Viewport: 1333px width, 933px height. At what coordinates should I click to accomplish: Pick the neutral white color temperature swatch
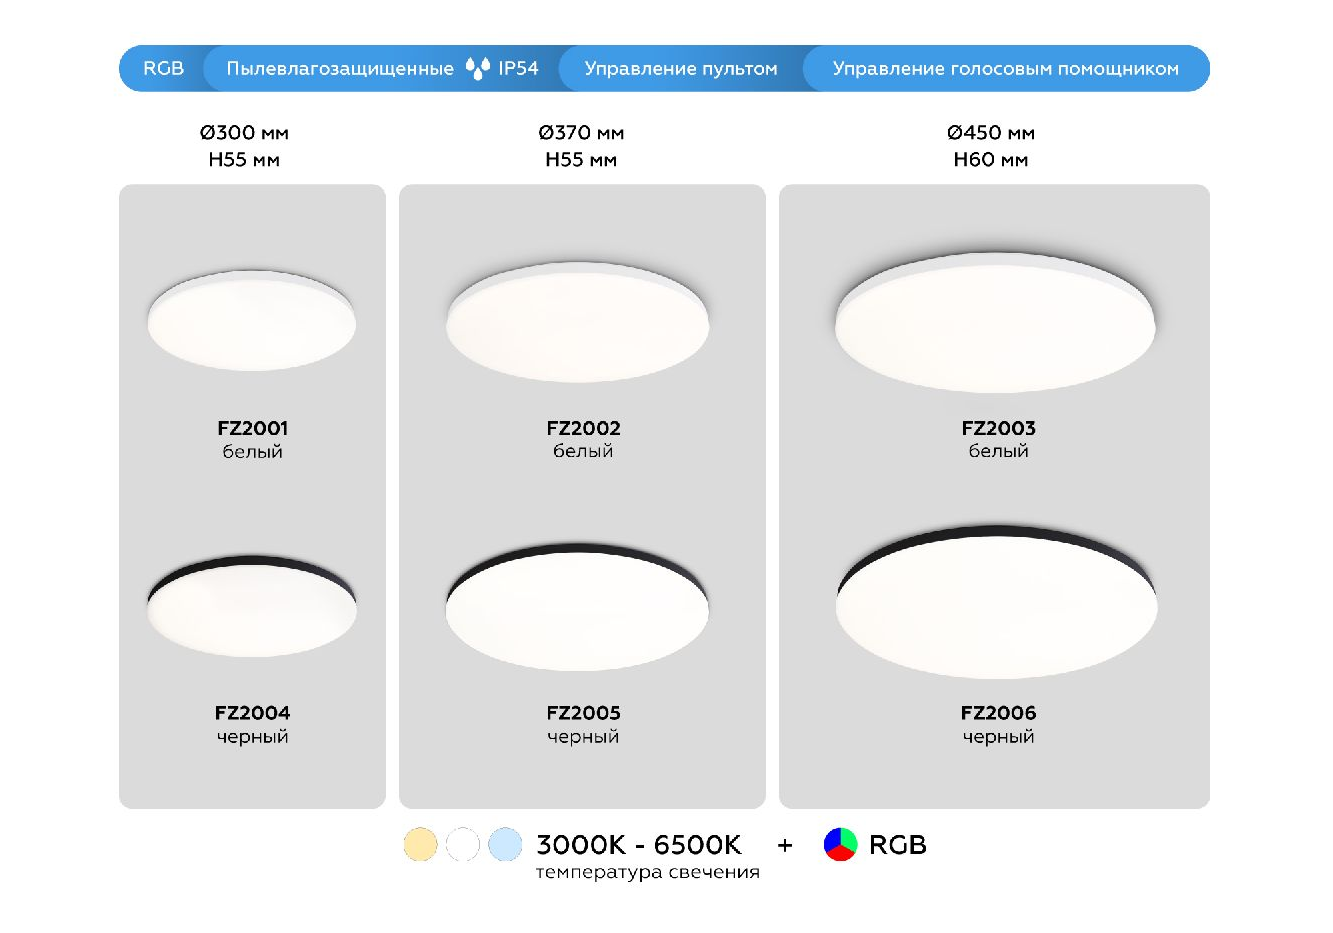(x=463, y=844)
